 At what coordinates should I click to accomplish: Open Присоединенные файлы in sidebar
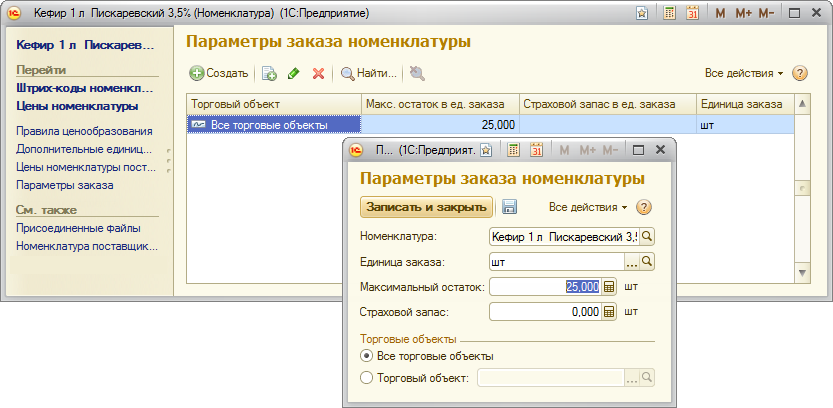click(78, 228)
